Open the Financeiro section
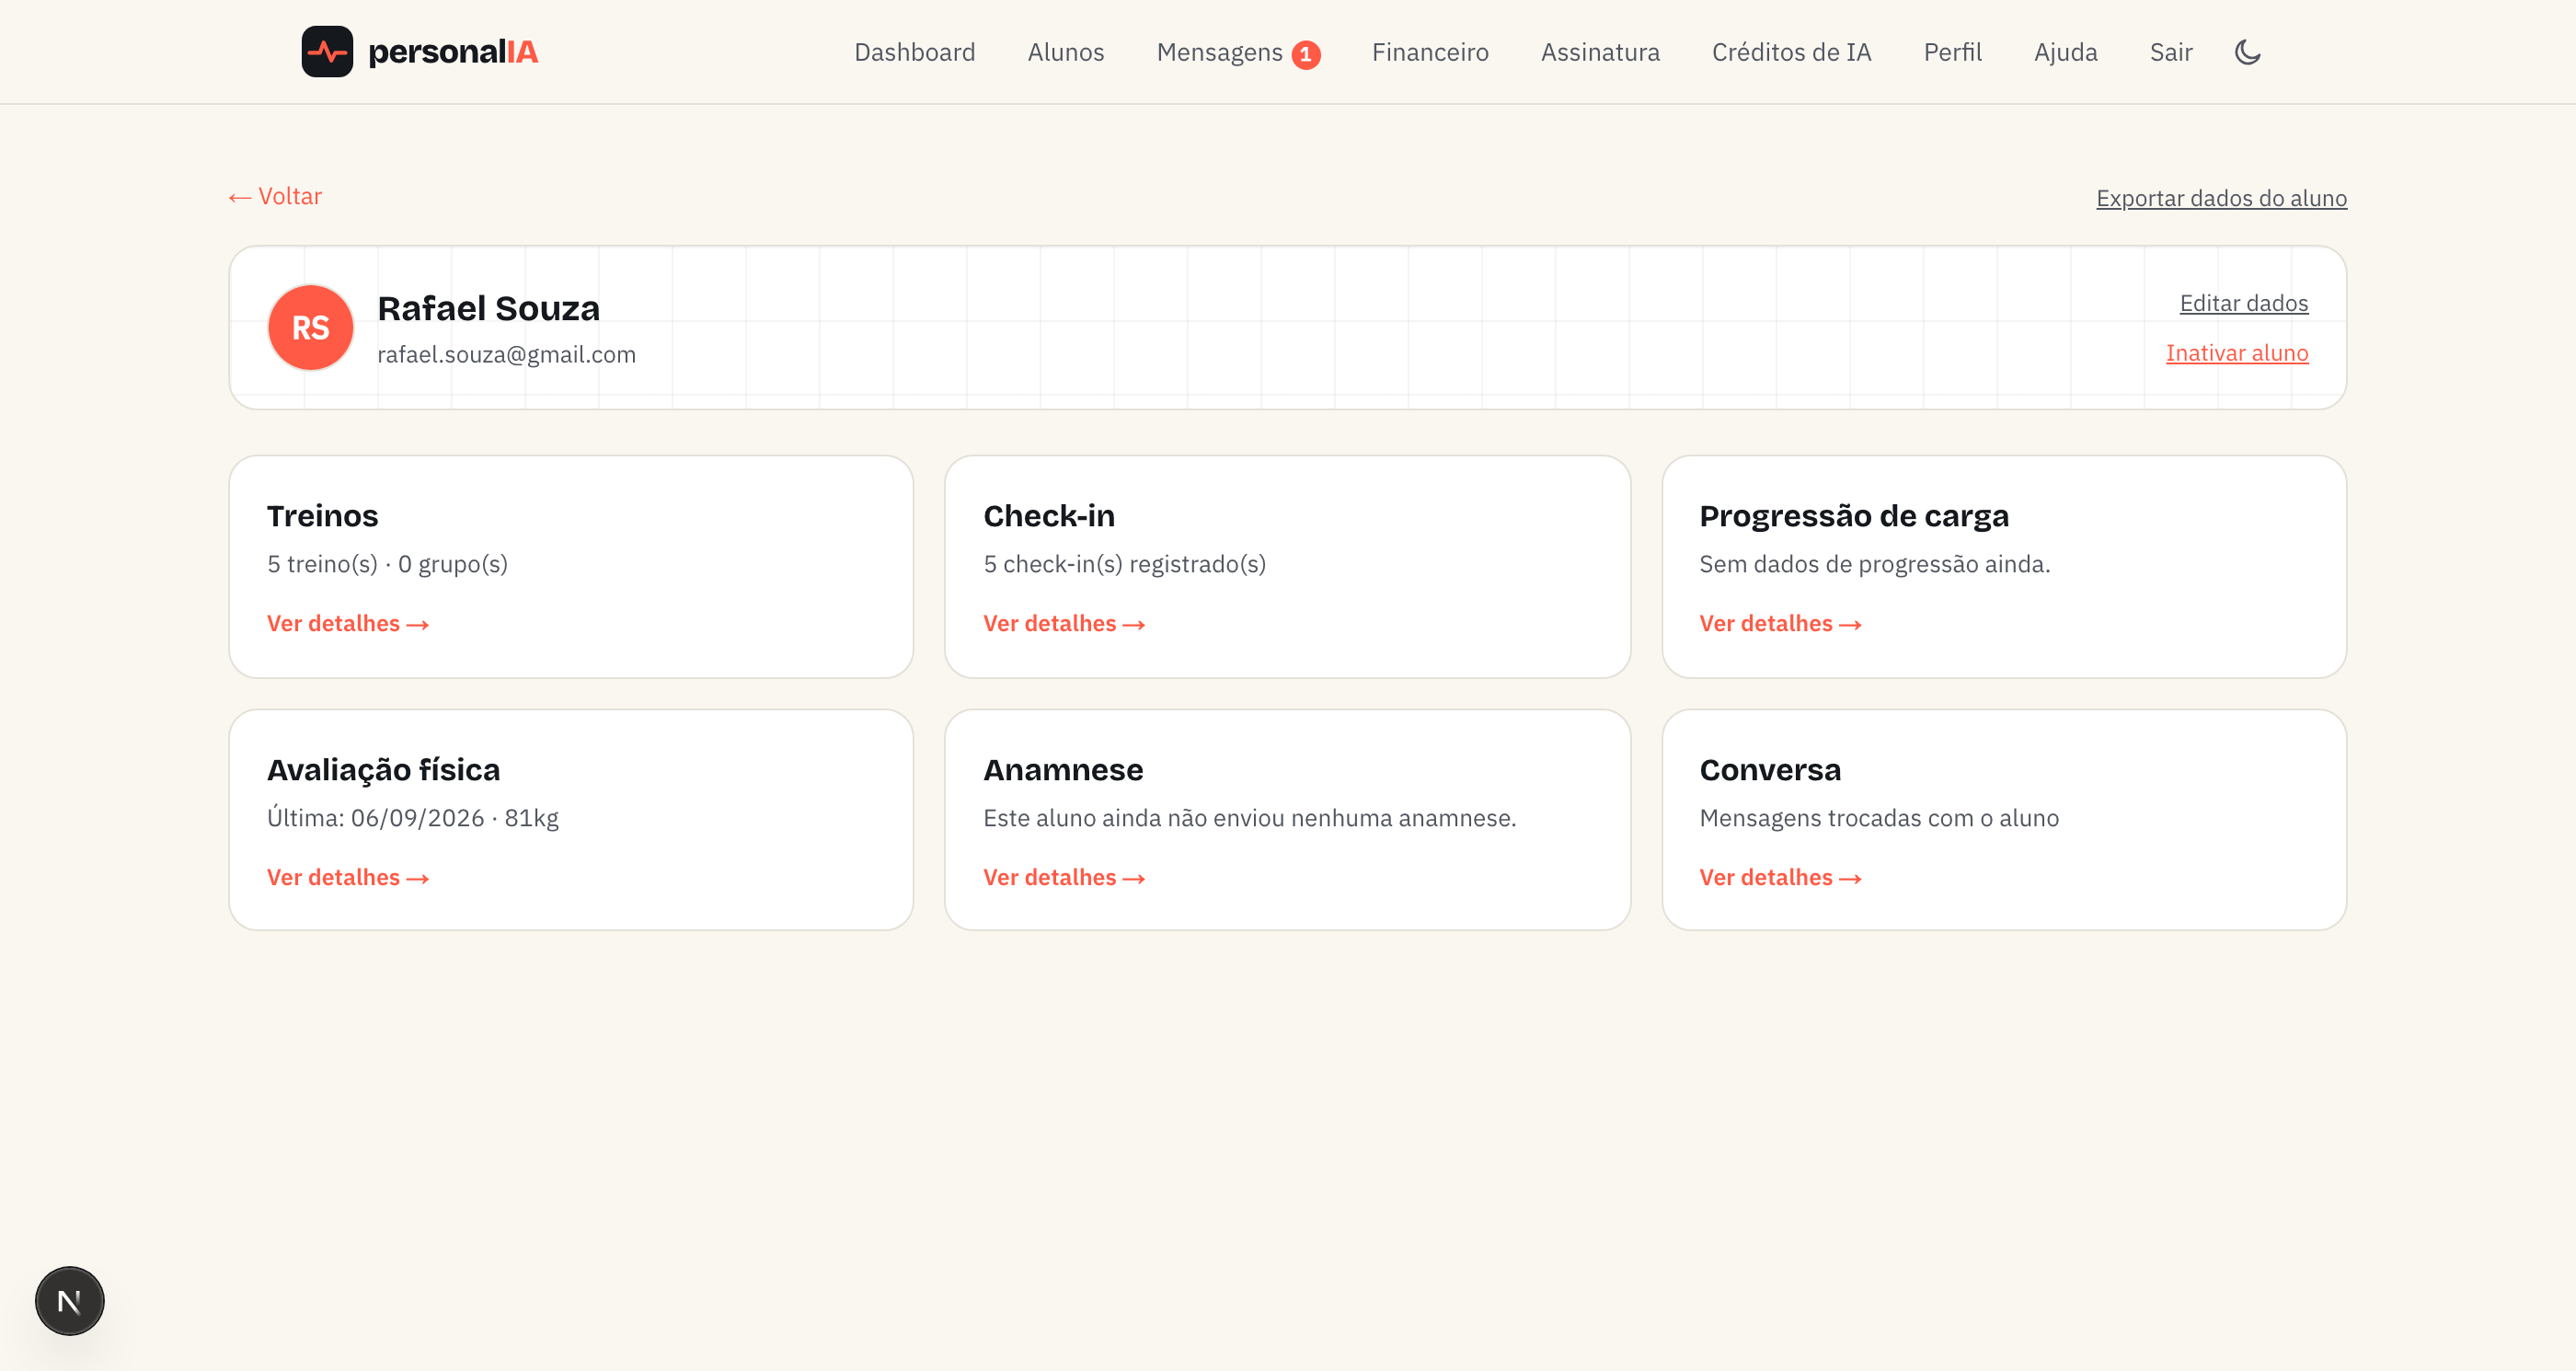This screenshot has height=1371, width=2576. [1429, 52]
